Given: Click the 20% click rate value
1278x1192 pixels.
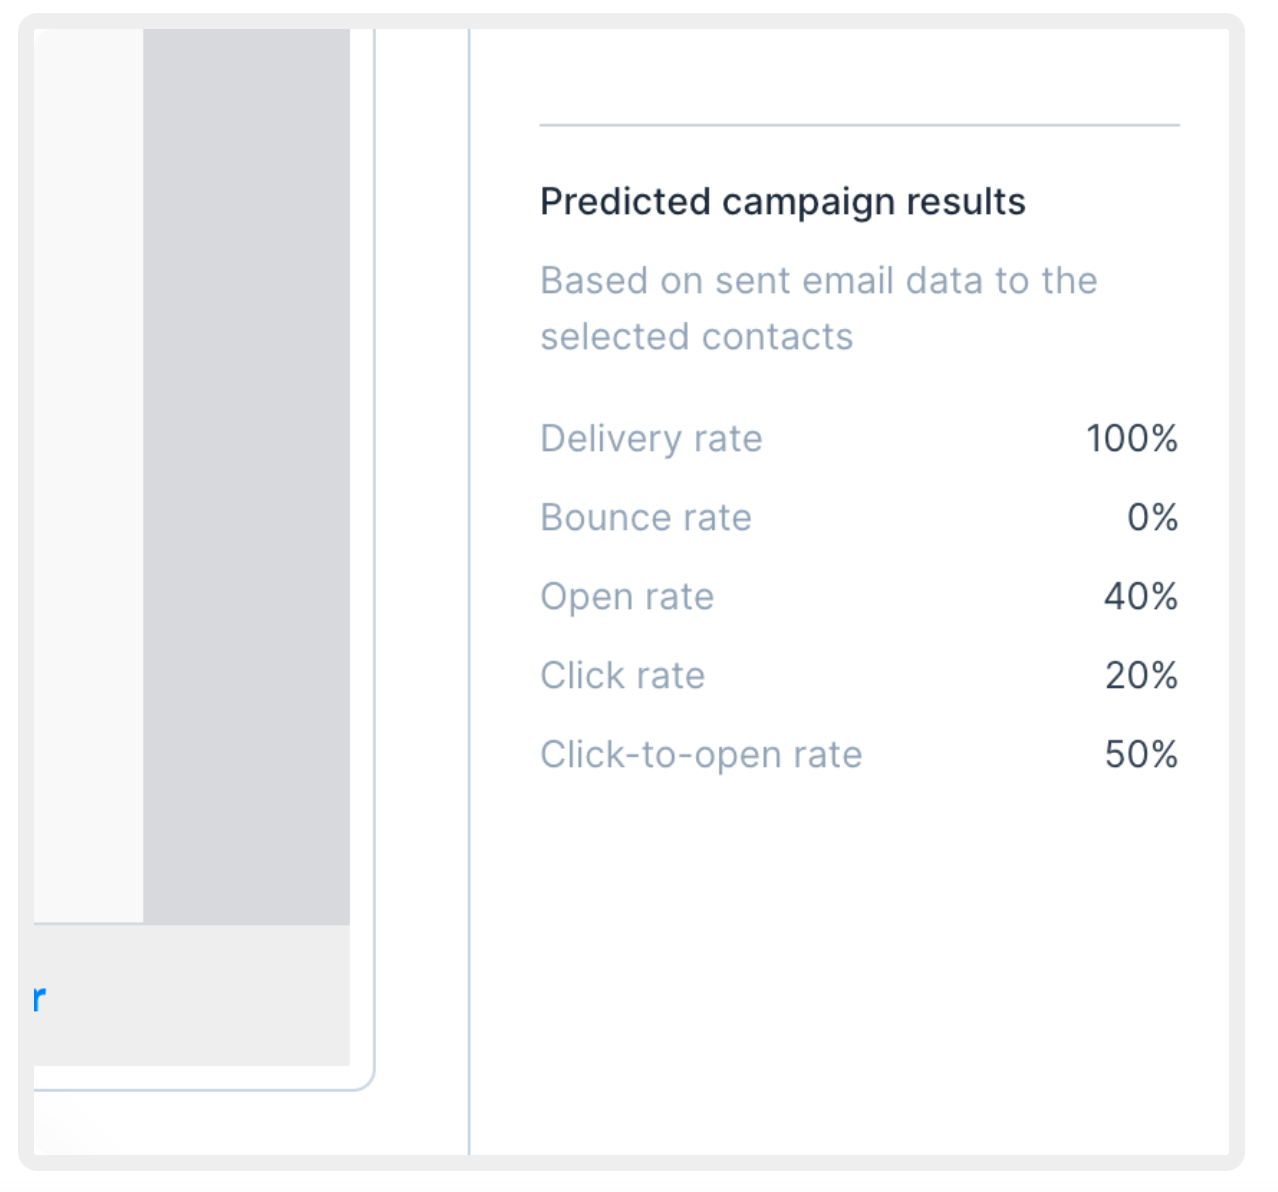Looking at the screenshot, I should [1140, 675].
